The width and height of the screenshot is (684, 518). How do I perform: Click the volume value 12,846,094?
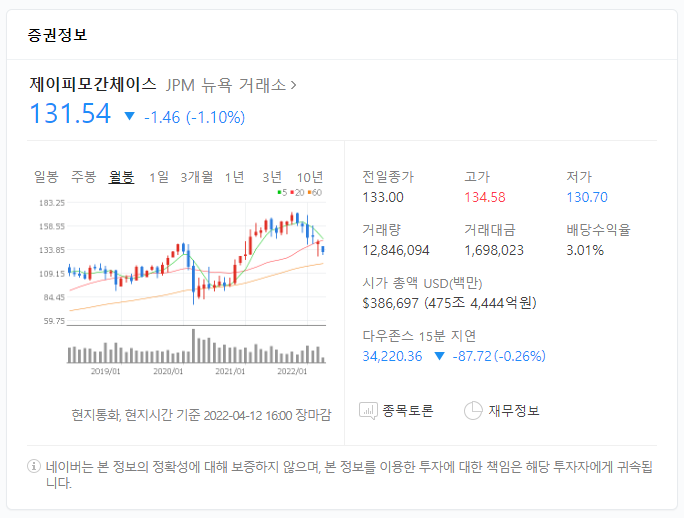396,250
